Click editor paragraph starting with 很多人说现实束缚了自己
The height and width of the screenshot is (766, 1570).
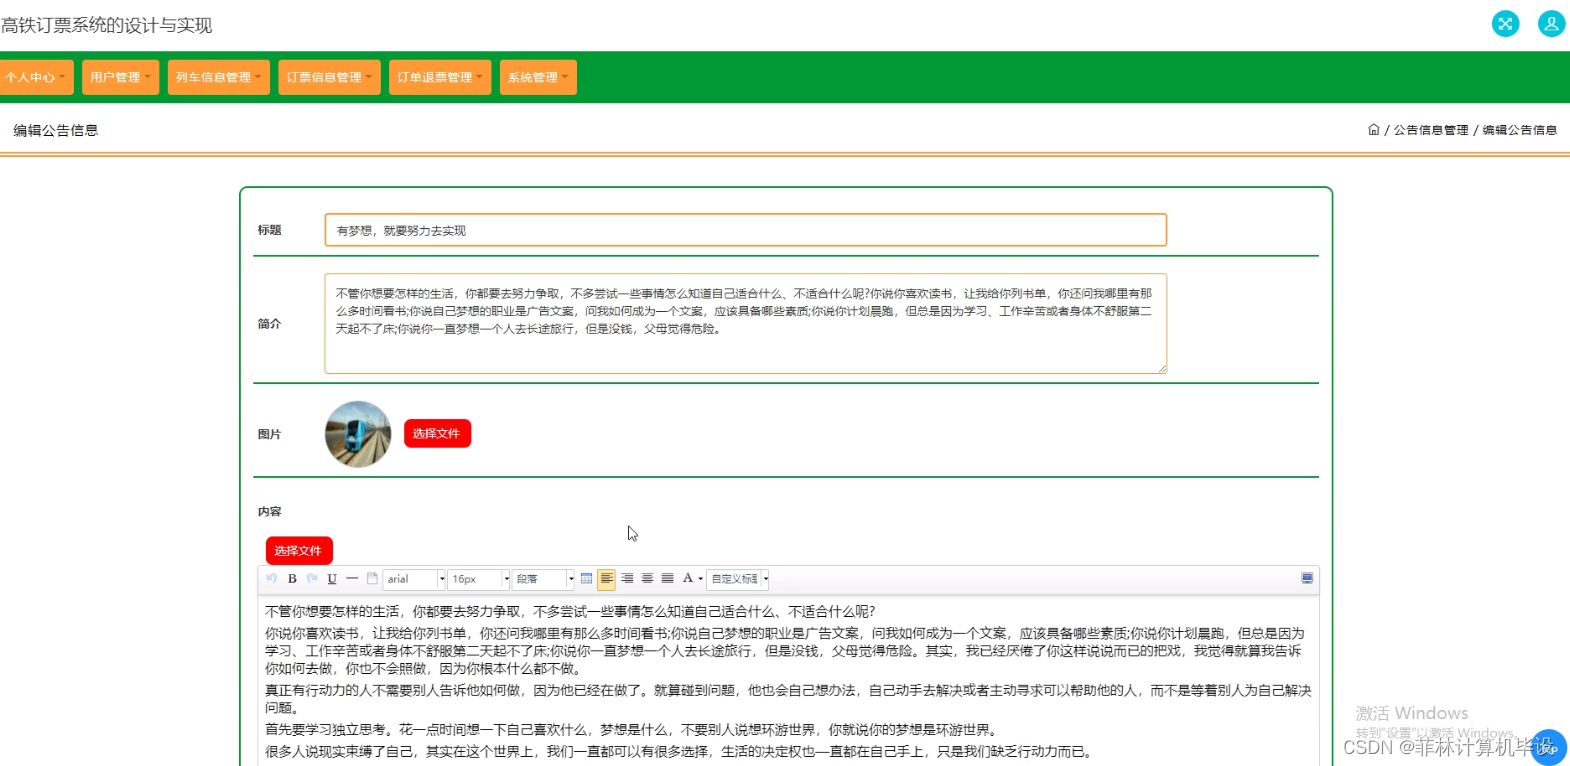pos(679,752)
